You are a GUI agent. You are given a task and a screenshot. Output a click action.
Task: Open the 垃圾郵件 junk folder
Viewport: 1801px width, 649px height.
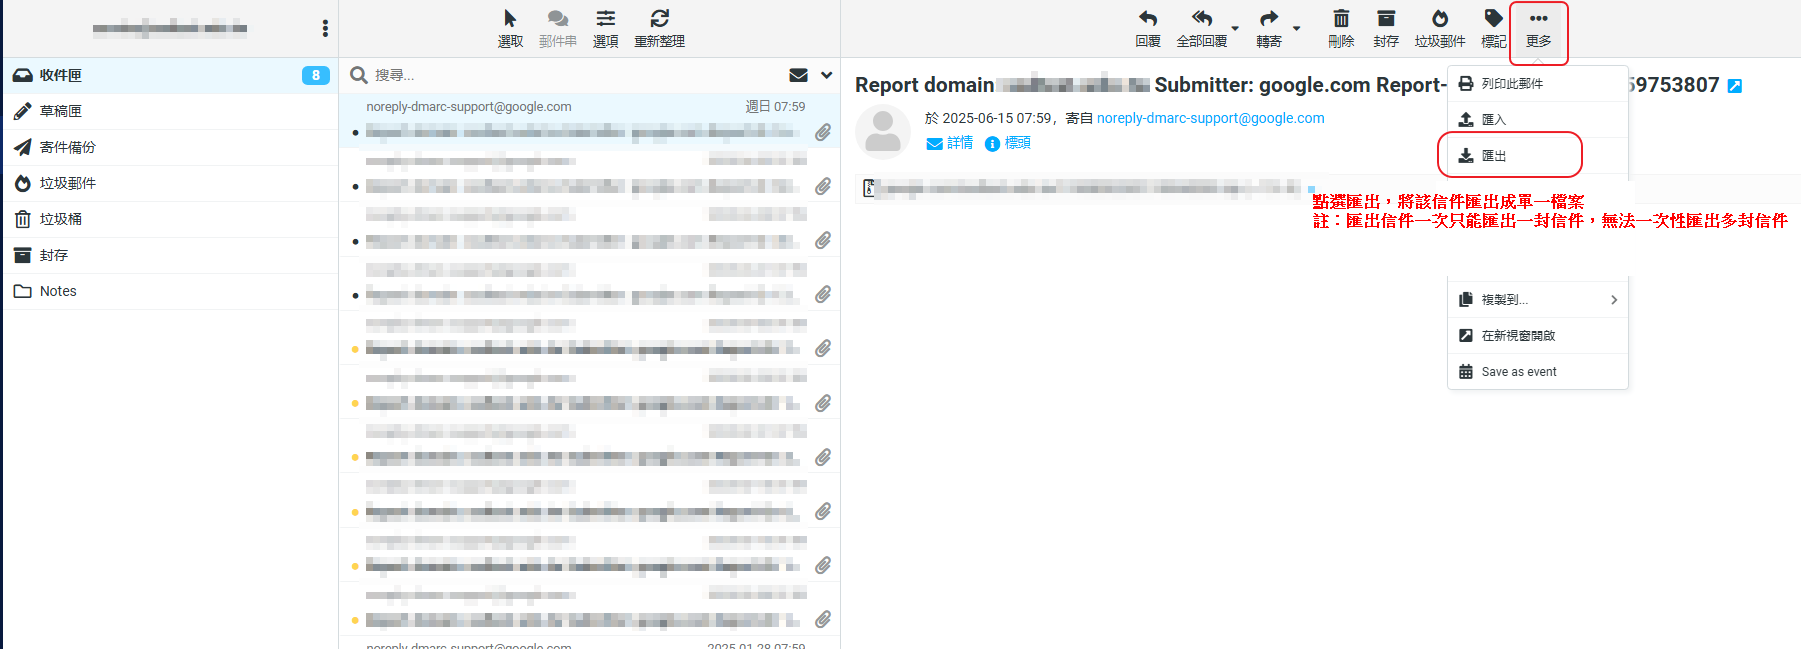(x=170, y=183)
